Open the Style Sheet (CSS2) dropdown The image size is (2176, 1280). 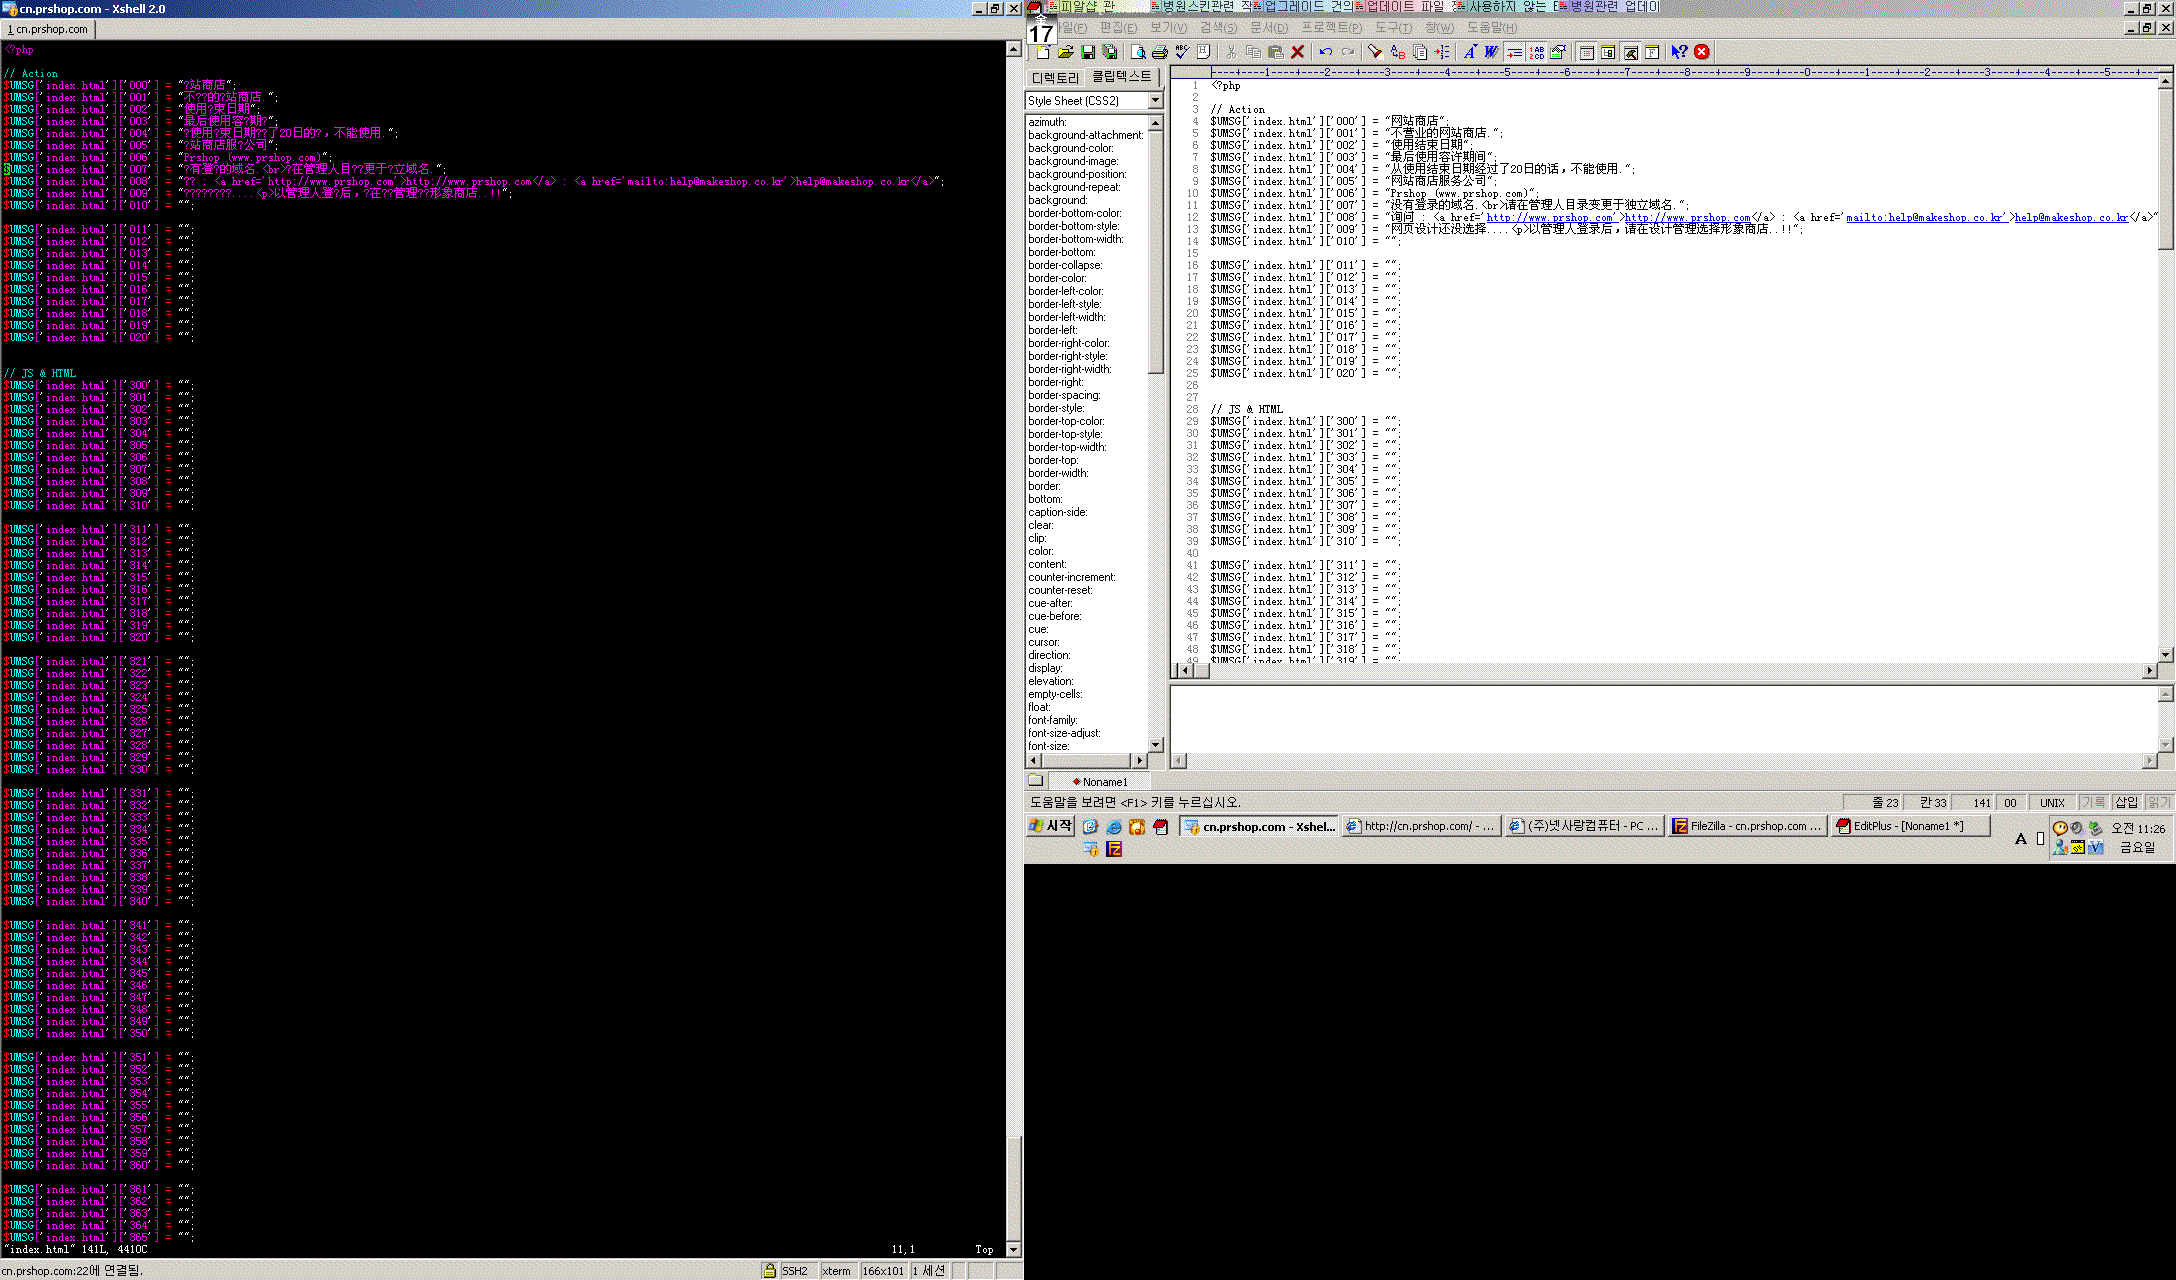1155,101
